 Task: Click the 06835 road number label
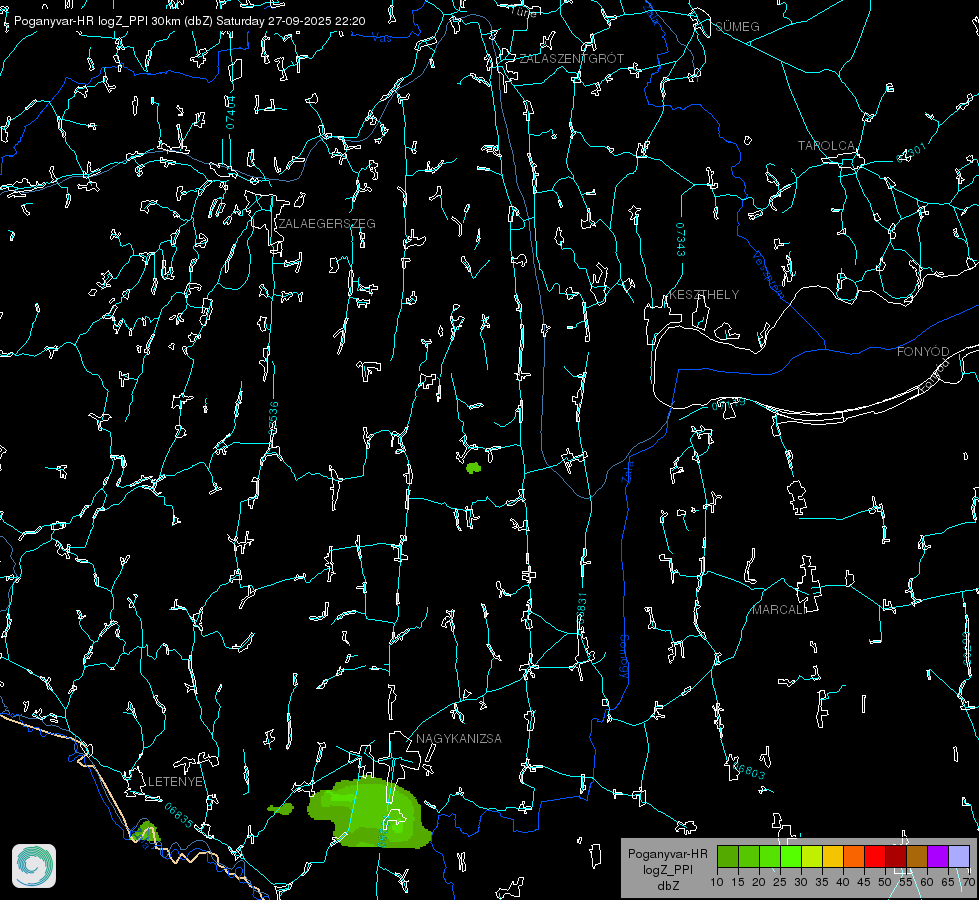coord(179,815)
